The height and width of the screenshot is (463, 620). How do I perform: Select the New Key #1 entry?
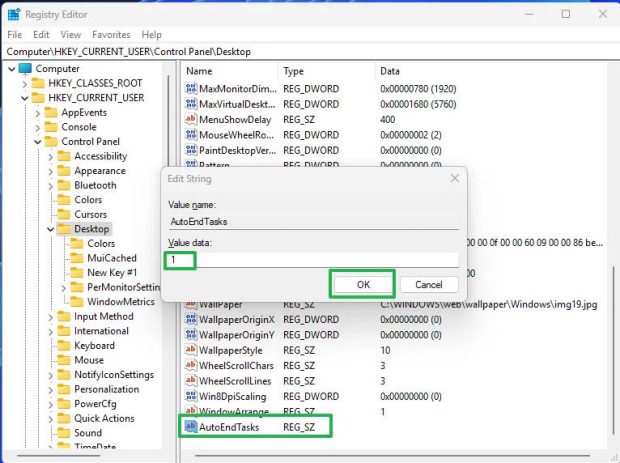[112, 273]
